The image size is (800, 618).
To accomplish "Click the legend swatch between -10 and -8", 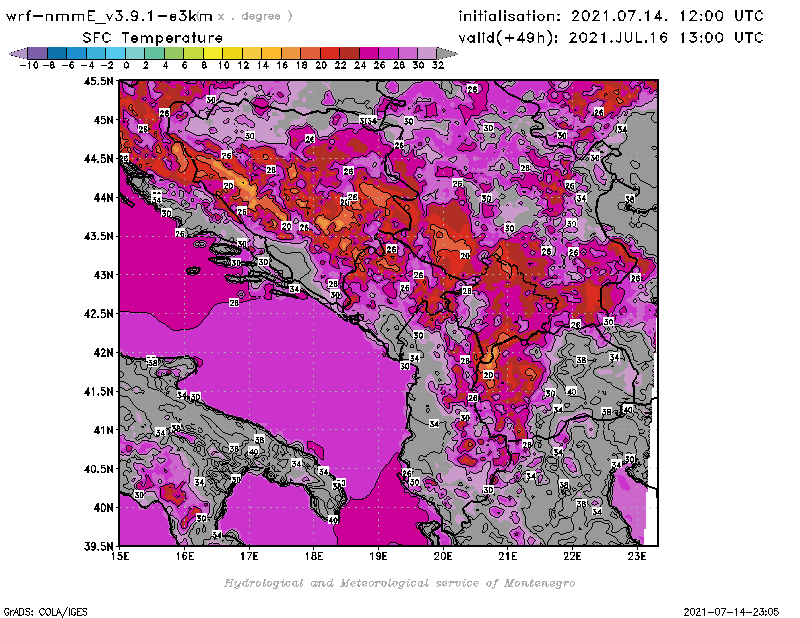I will [38, 53].
